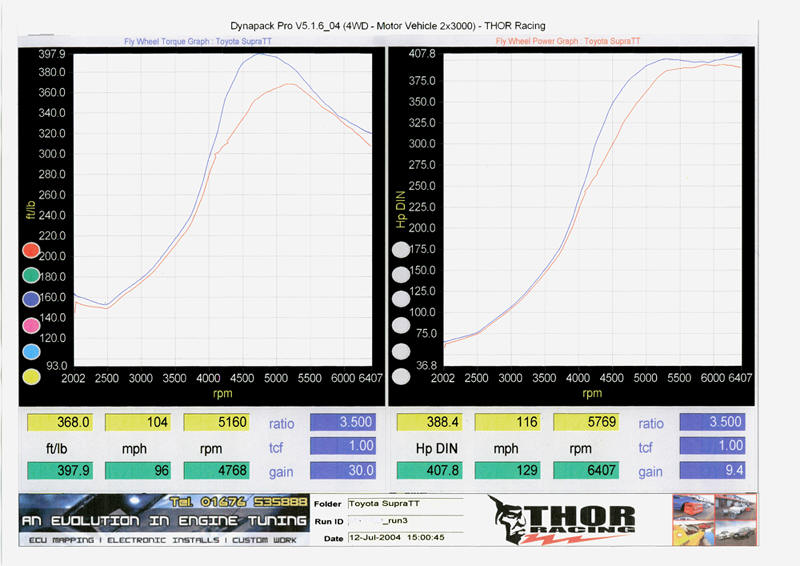Click the Run ID field
800x566 pixels.
click(391, 521)
